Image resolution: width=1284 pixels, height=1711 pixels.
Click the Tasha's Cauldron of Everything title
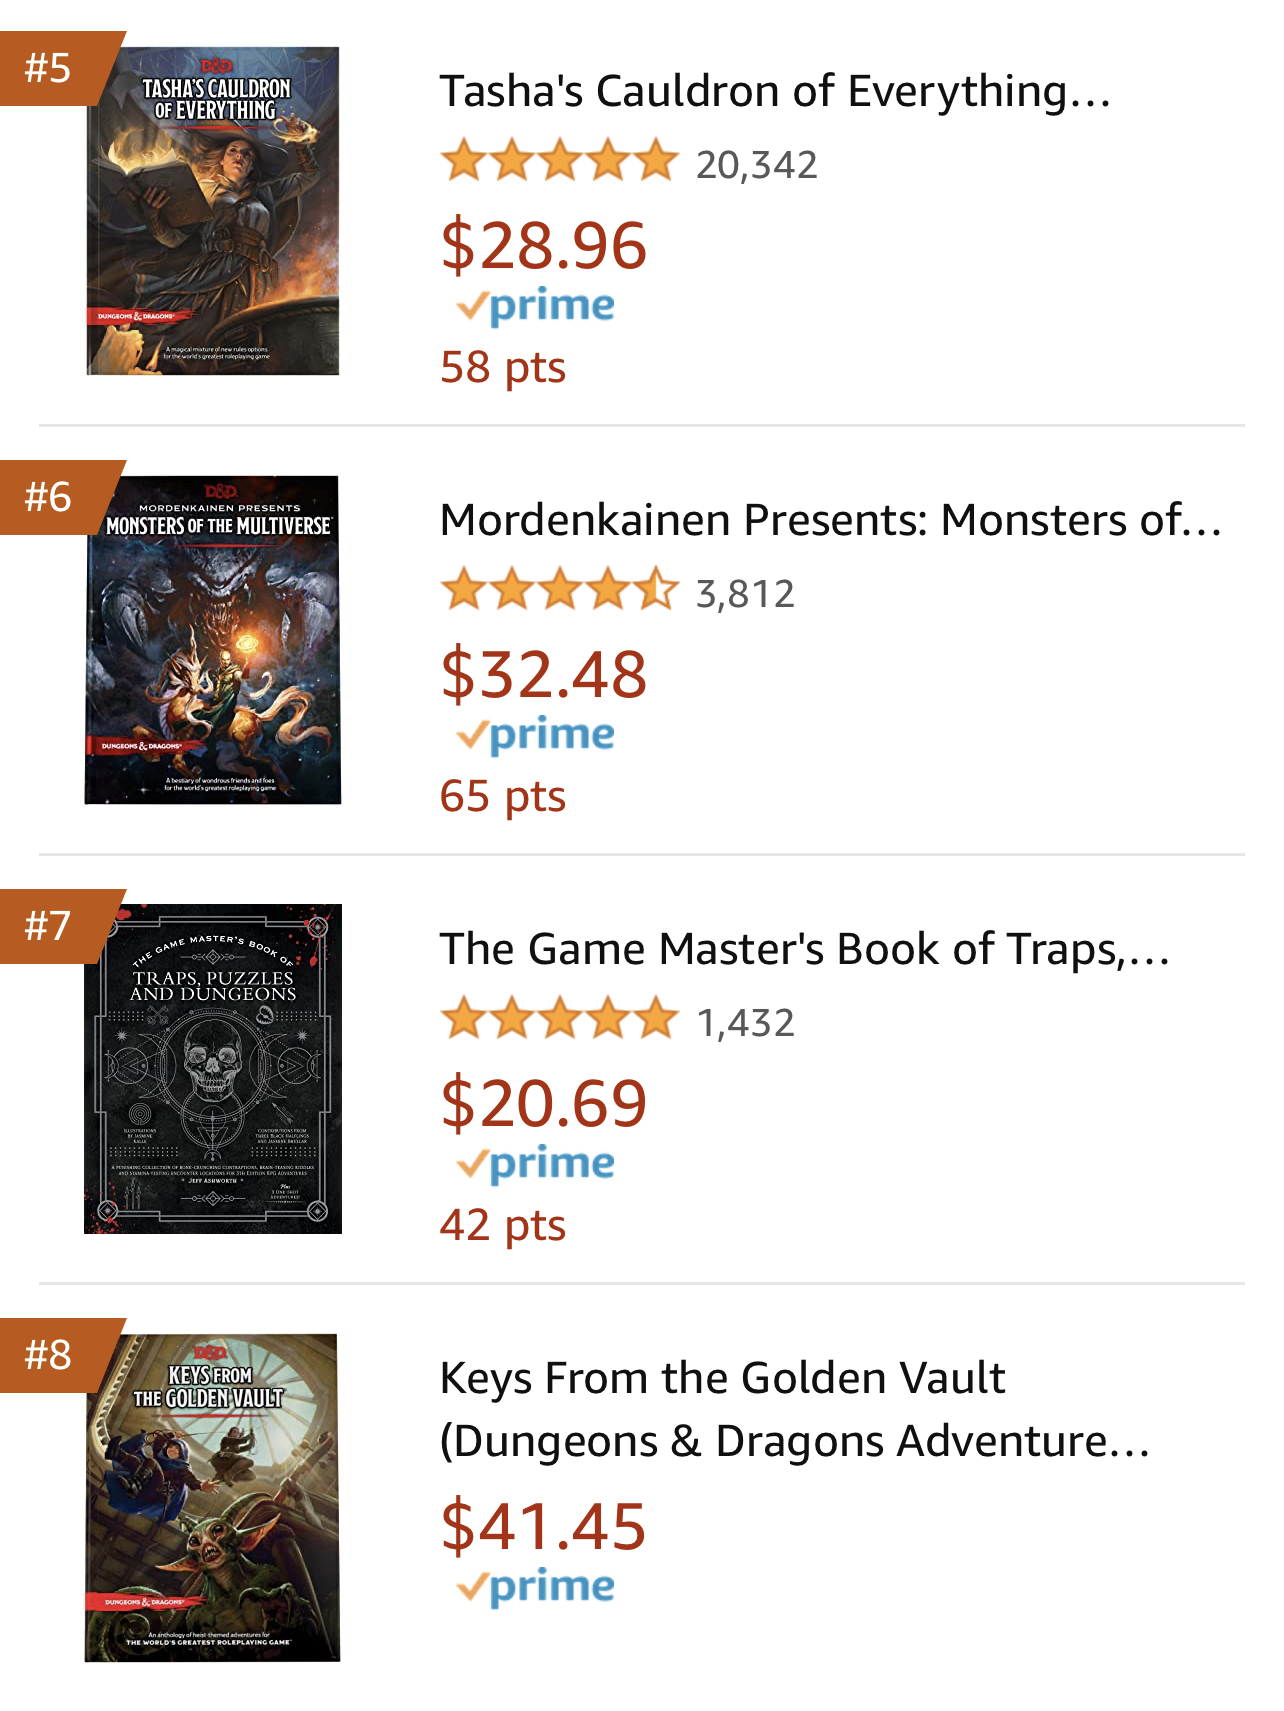click(x=775, y=91)
